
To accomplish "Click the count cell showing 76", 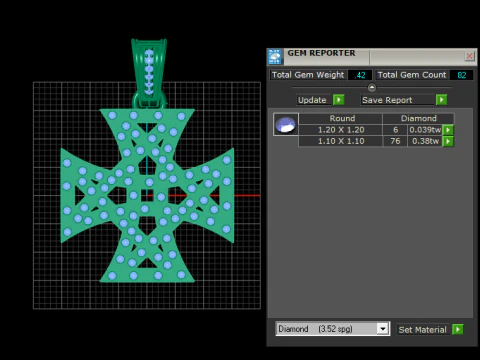I will click(x=395, y=141).
